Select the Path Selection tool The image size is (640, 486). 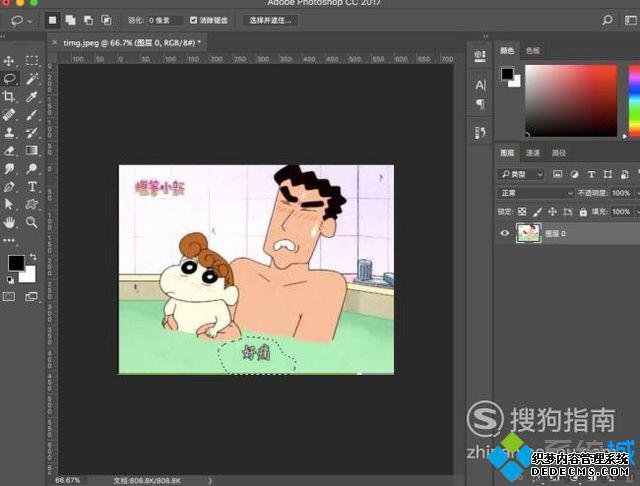coord(9,204)
